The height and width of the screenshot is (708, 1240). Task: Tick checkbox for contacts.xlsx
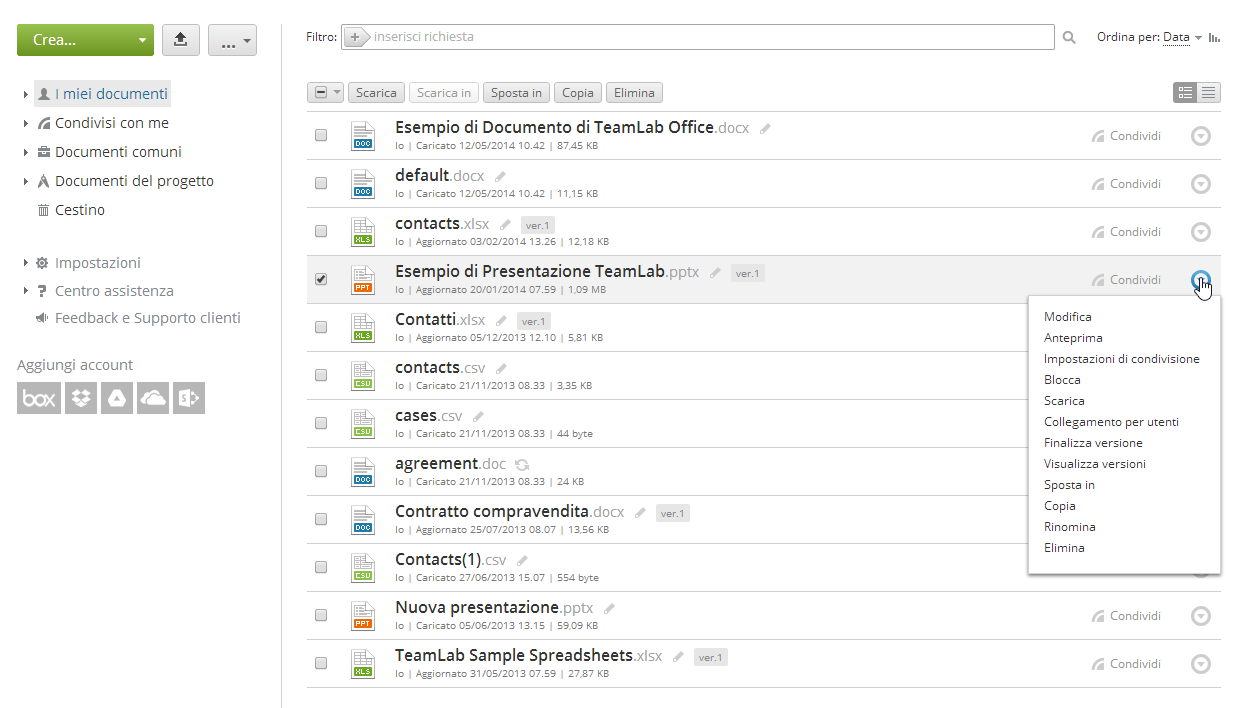321,231
